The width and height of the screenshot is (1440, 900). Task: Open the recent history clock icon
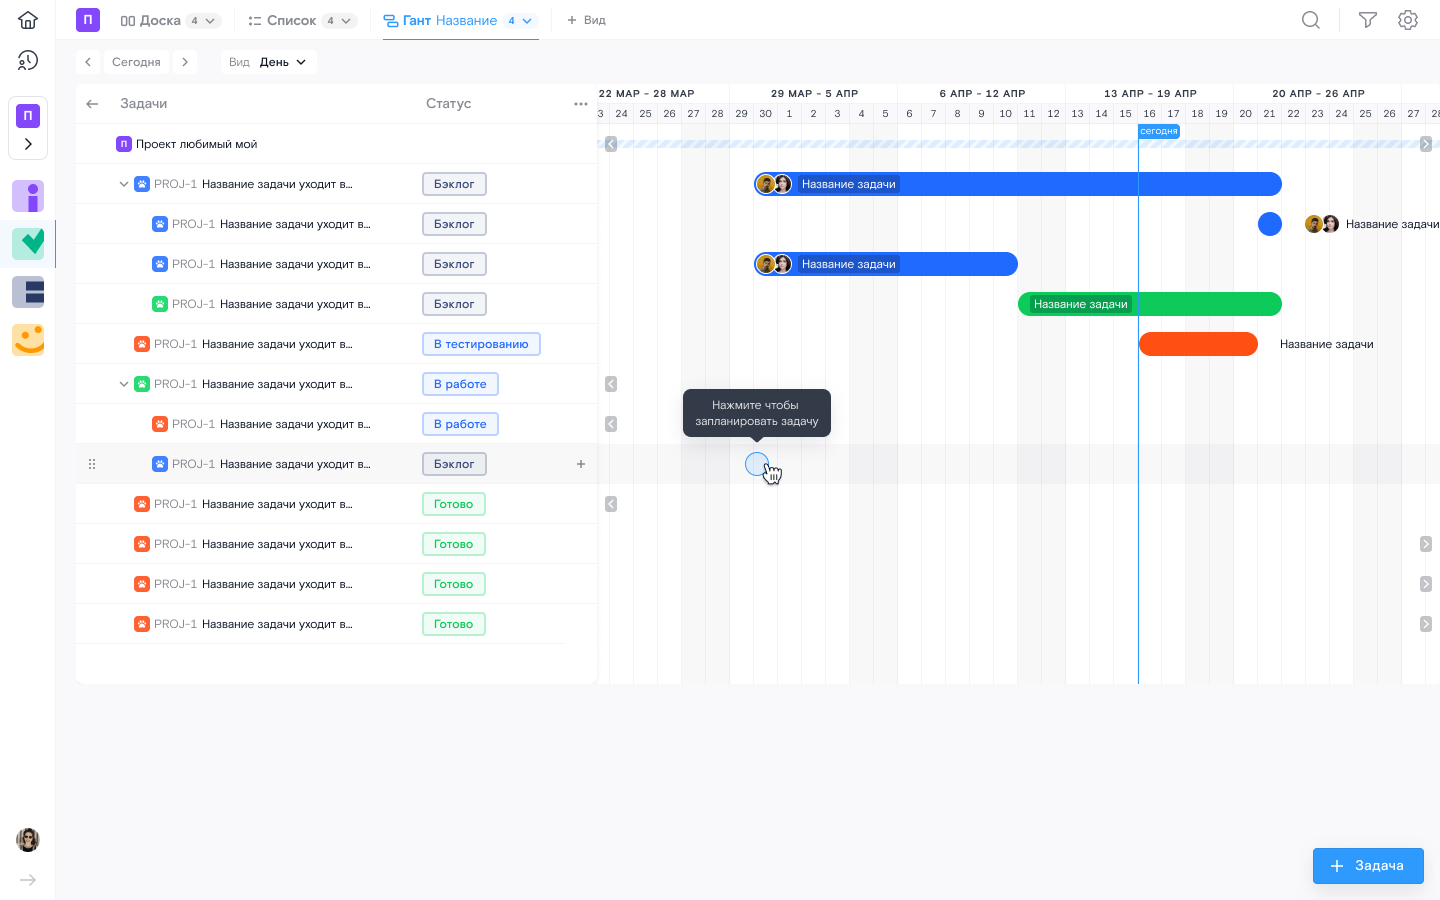pos(28,61)
